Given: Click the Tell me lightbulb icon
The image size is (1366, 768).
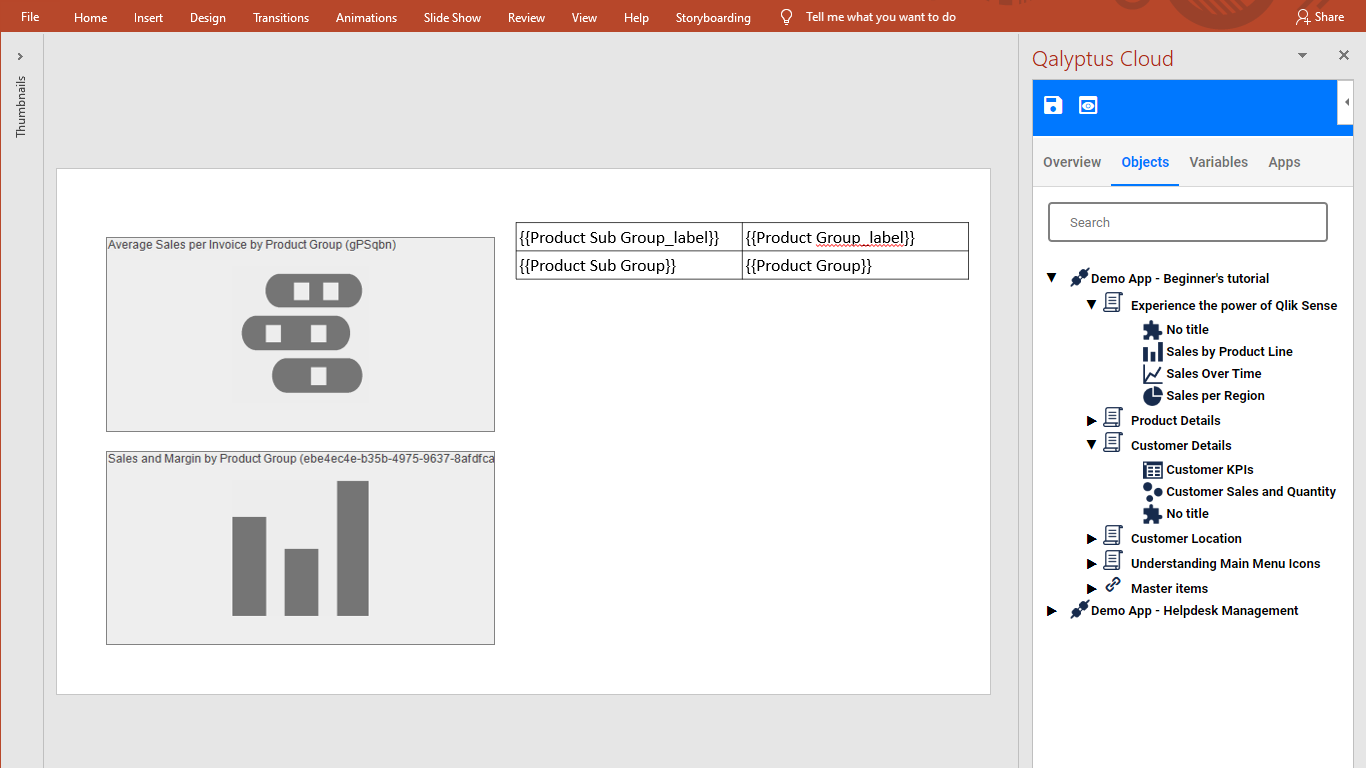Looking at the screenshot, I should click(x=786, y=17).
